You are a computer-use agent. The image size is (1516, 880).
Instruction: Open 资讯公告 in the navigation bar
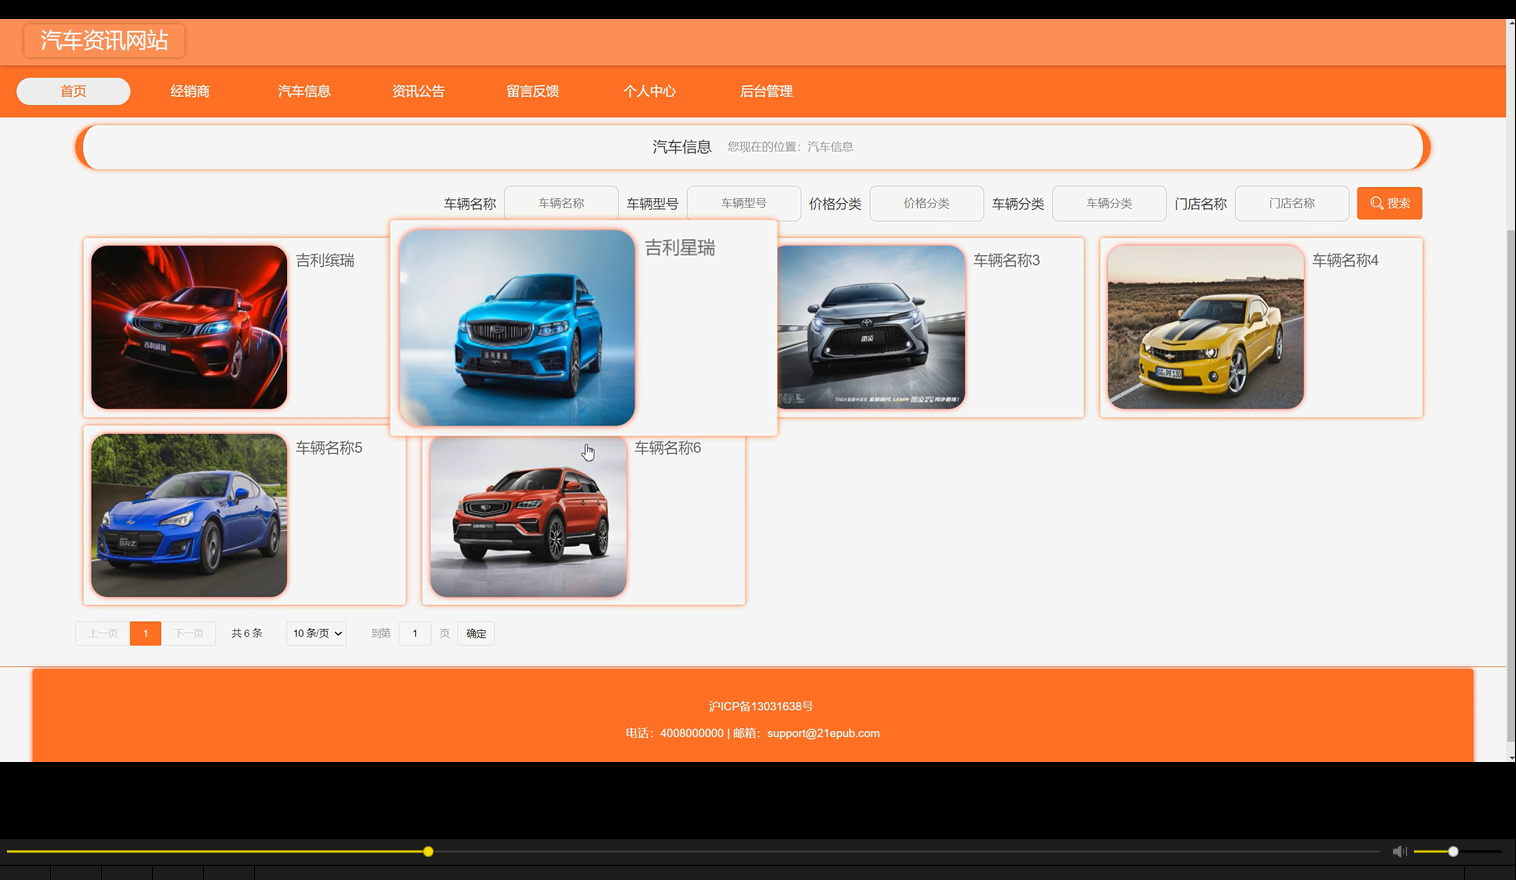tap(418, 91)
